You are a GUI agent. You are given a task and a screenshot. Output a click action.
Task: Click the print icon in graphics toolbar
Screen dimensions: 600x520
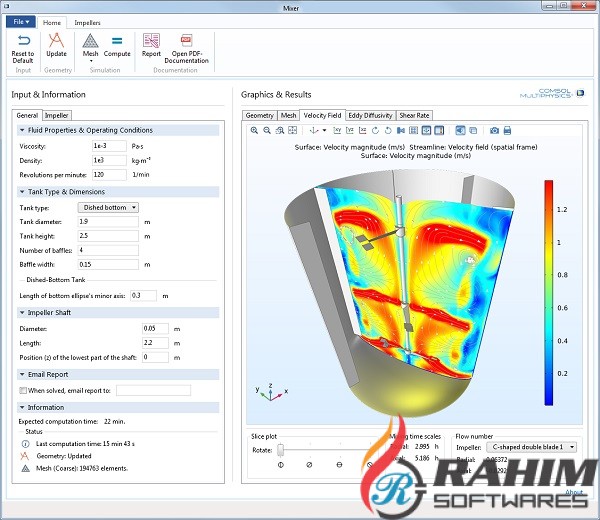[x=507, y=130]
